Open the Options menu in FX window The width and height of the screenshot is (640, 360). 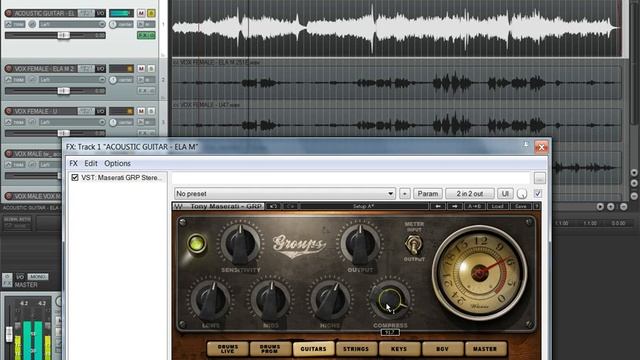point(118,163)
